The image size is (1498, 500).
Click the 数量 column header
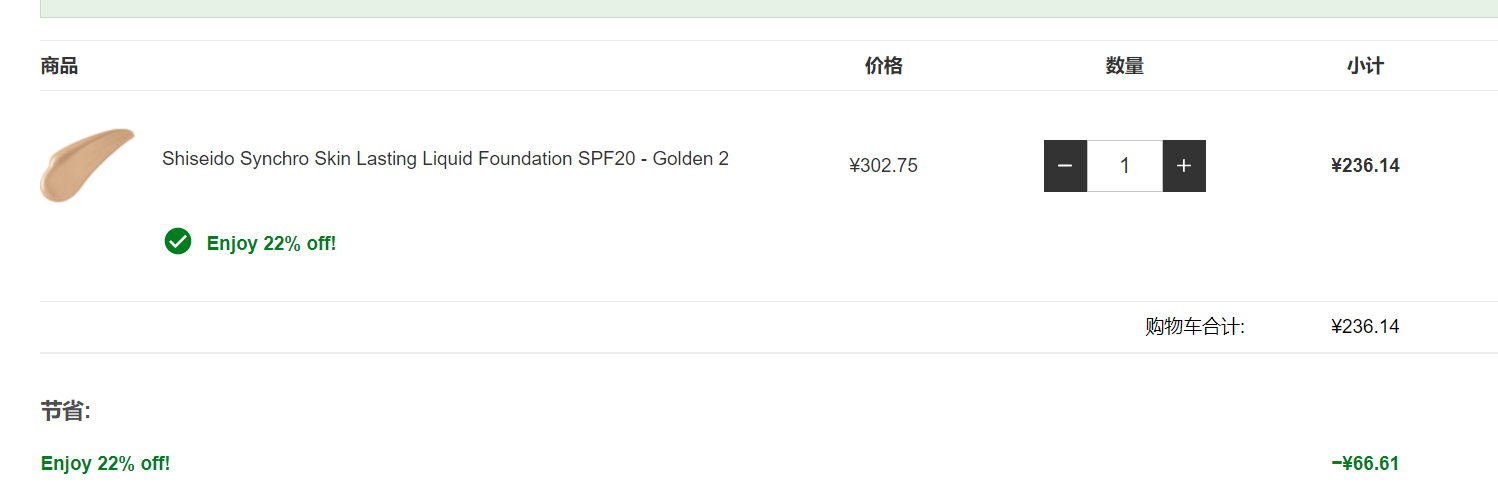1125,66
